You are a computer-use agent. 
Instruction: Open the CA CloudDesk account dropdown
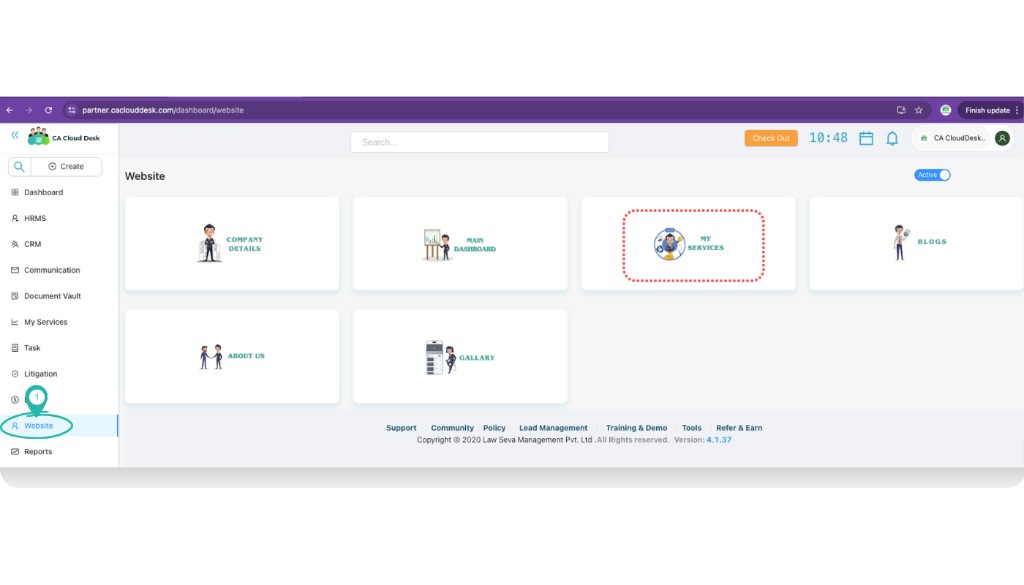click(x=958, y=138)
